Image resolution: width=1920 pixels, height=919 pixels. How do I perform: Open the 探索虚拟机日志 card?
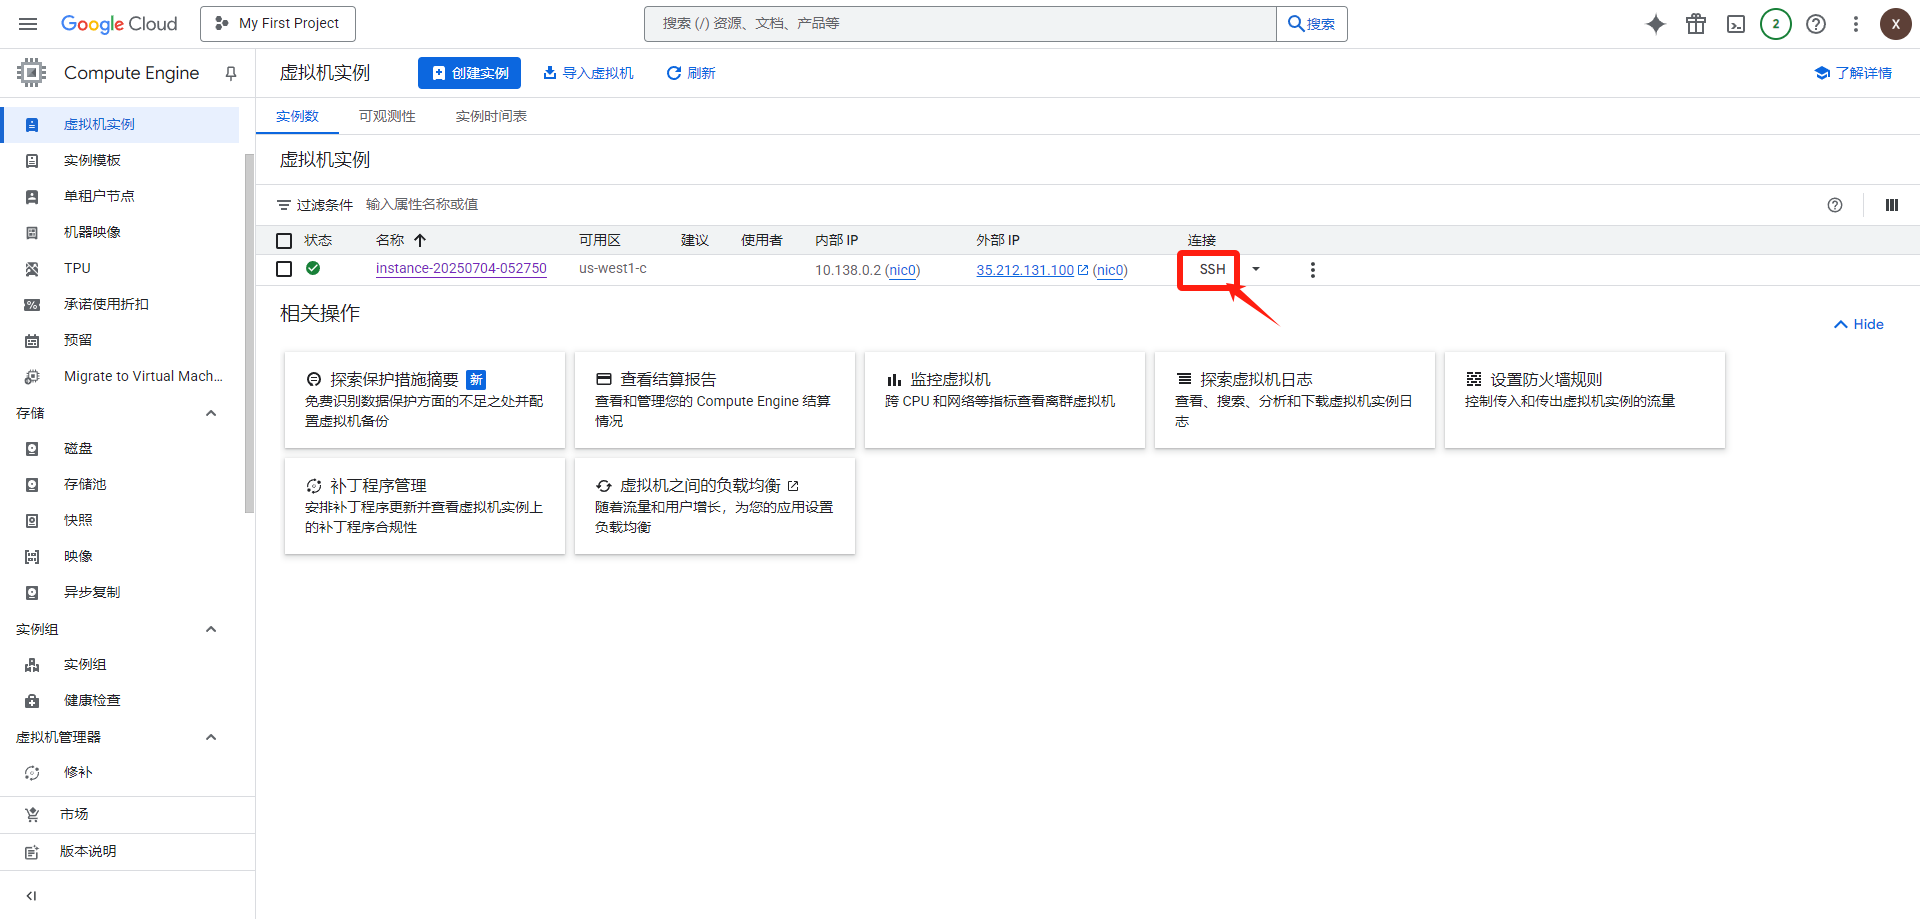pos(1295,400)
